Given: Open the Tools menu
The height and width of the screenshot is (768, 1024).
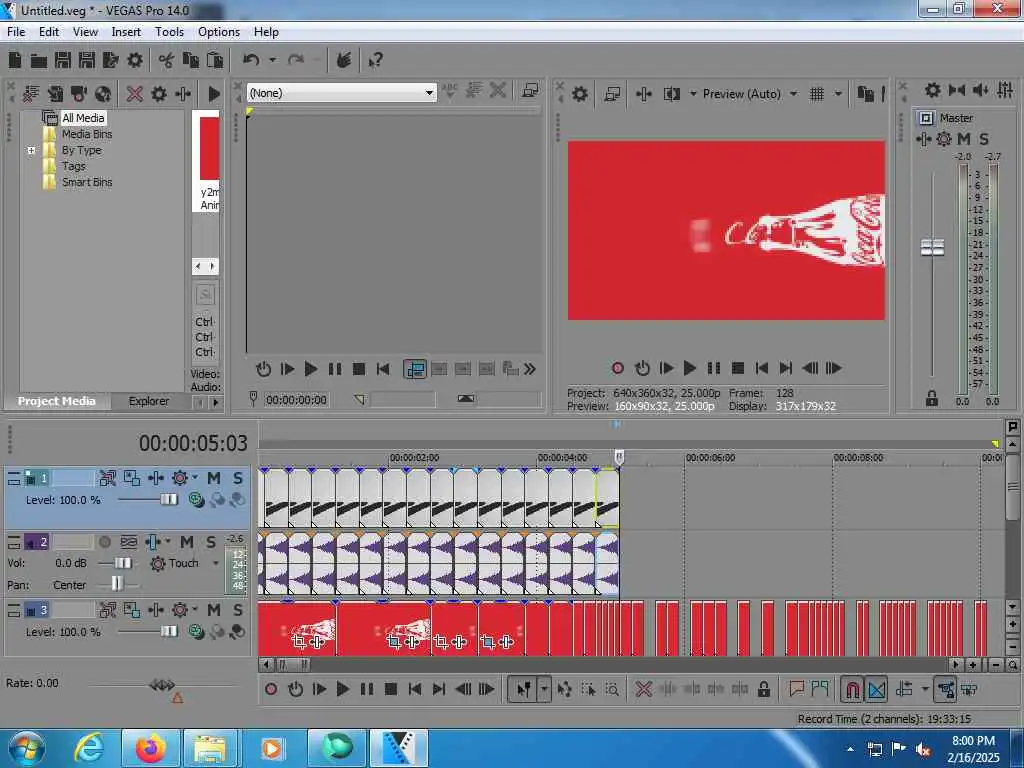Looking at the screenshot, I should 169,32.
